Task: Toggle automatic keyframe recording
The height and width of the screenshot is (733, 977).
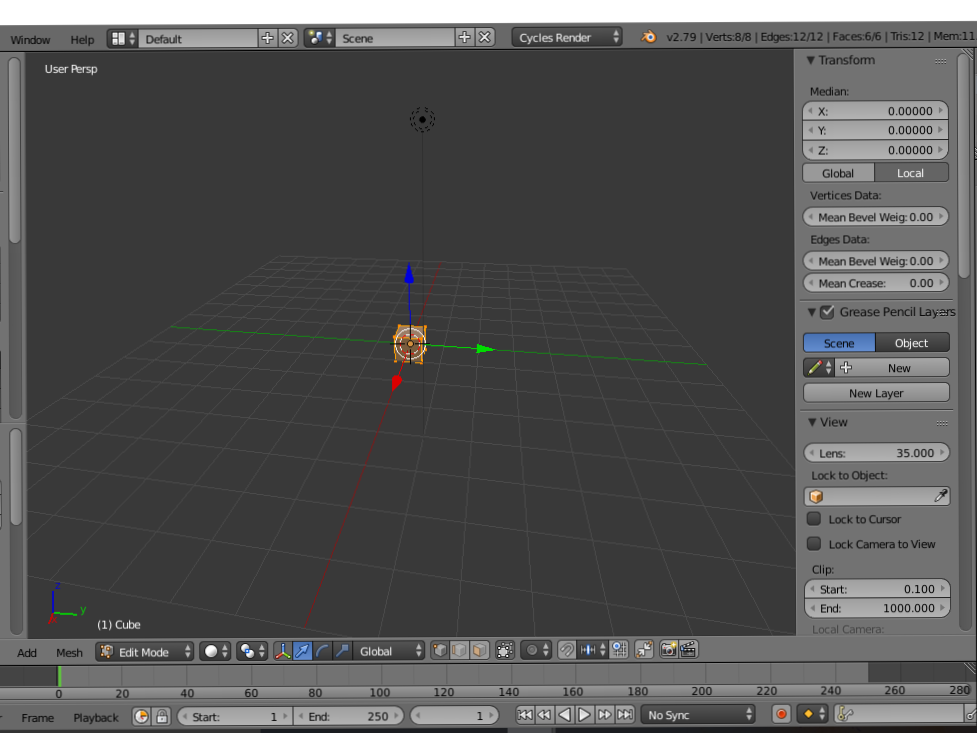Action: [x=780, y=713]
